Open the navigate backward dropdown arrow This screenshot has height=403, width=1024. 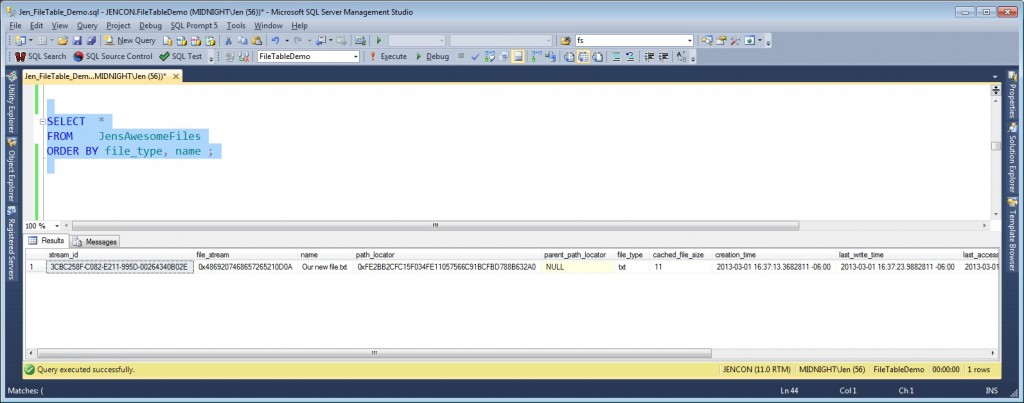point(330,40)
